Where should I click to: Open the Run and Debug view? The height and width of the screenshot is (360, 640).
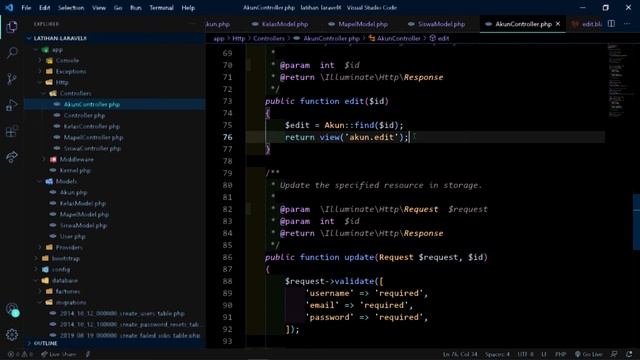12,105
